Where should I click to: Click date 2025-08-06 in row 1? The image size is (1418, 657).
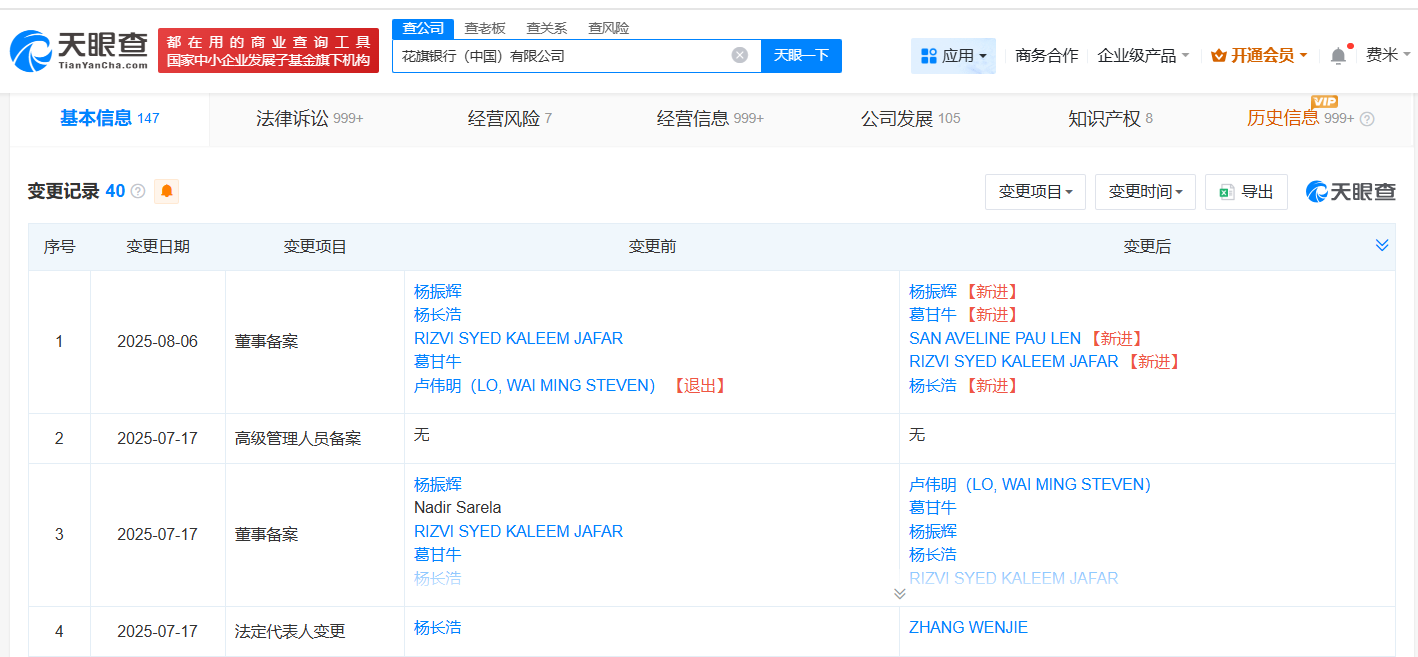click(157, 342)
